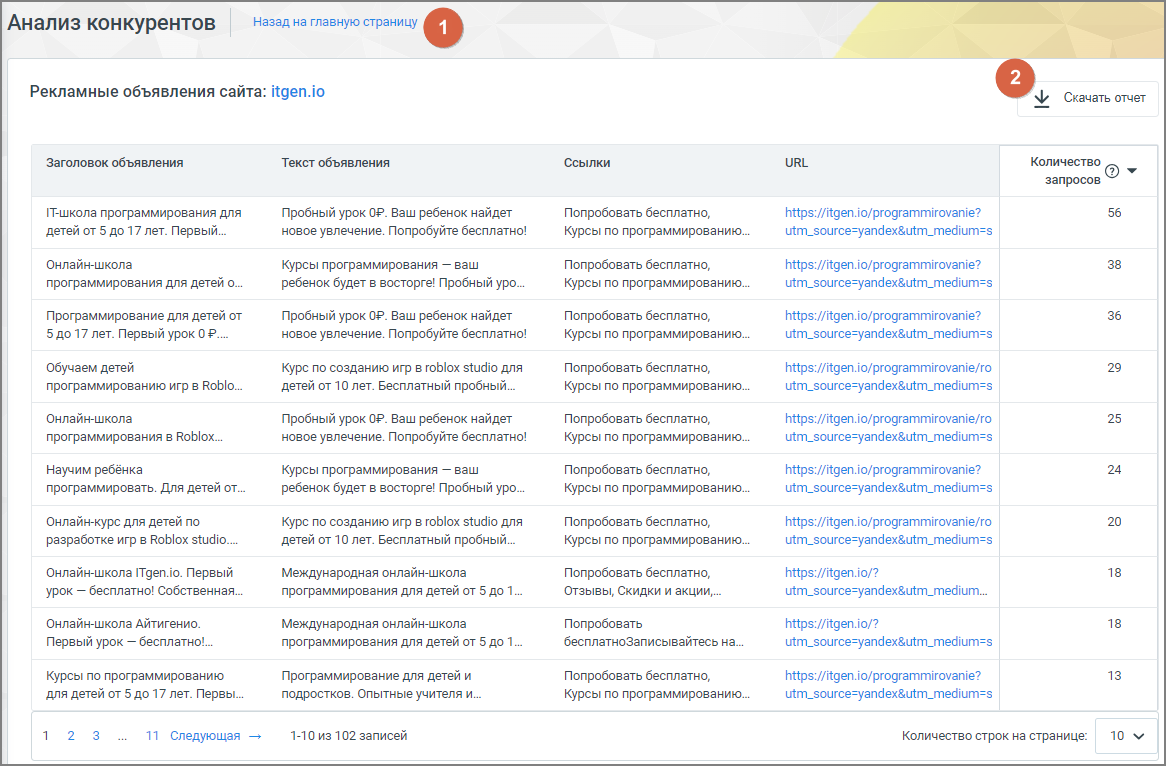Open URL in the Обучаем детей row
1166x766 pixels.
click(889, 377)
